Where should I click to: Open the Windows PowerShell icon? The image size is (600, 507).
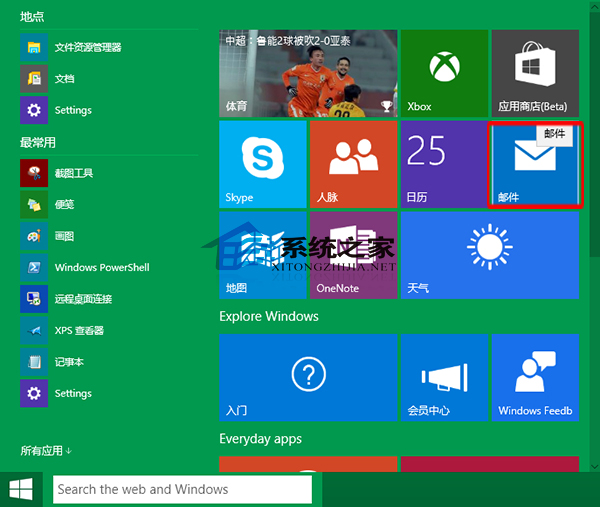pyautogui.click(x=34, y=267)
